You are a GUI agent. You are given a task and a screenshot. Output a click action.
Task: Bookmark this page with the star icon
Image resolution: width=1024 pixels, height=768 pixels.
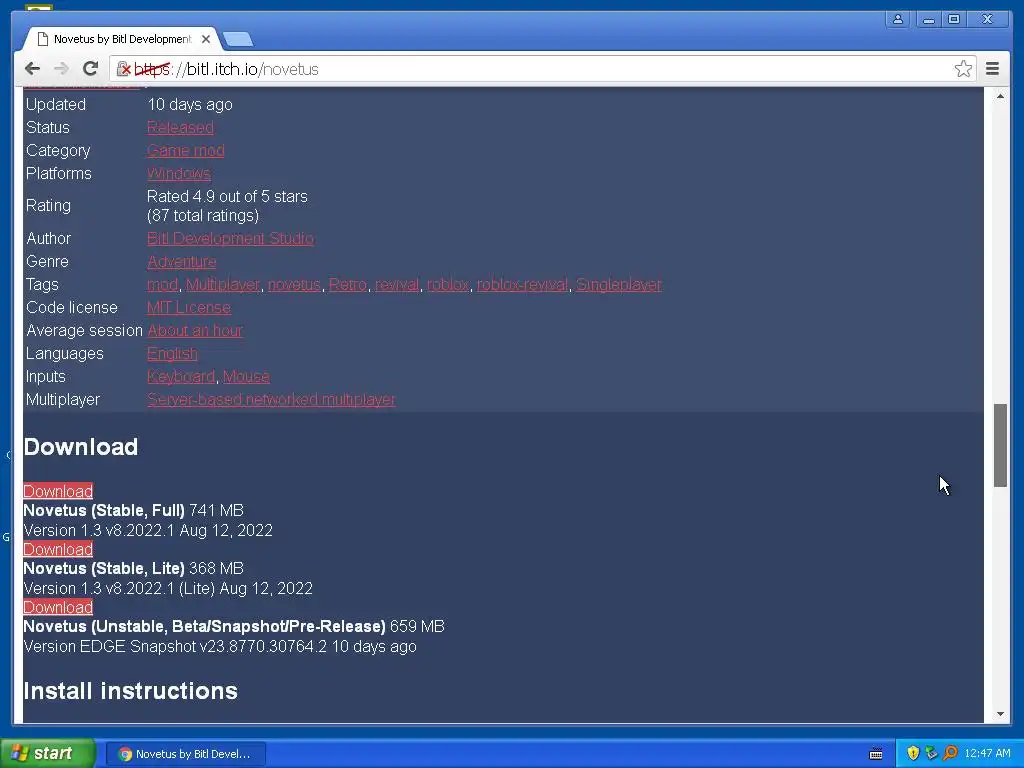pos(963,69)
